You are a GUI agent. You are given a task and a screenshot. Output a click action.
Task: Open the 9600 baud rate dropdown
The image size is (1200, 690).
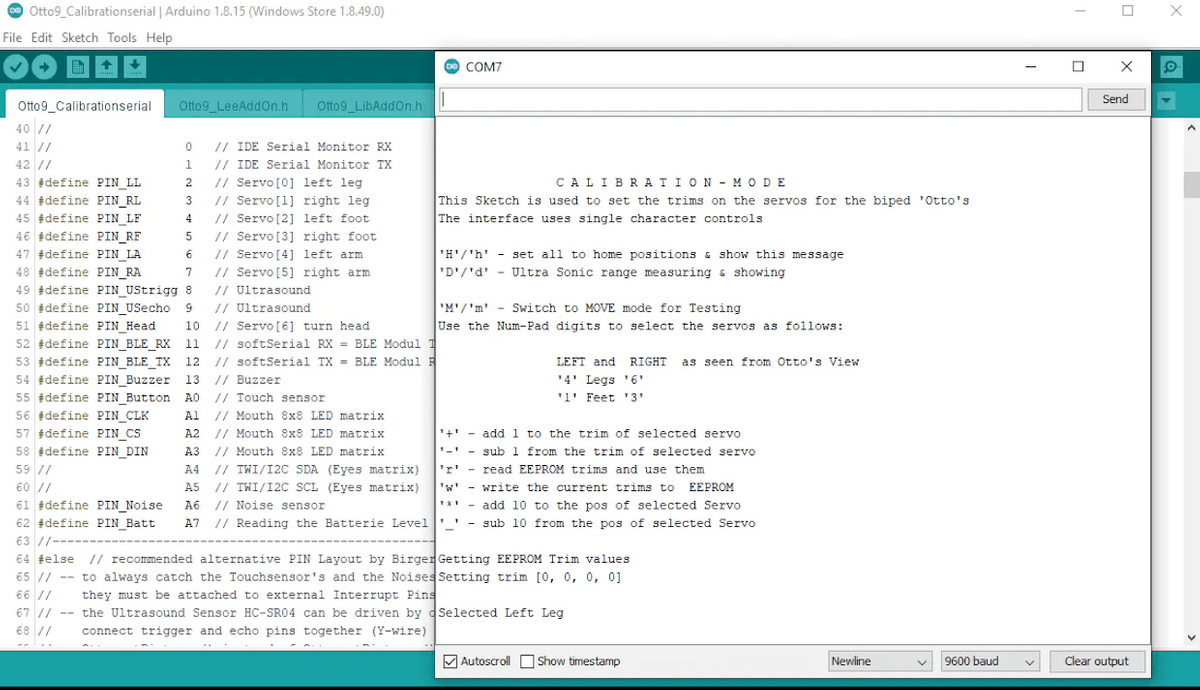[990, 661]
